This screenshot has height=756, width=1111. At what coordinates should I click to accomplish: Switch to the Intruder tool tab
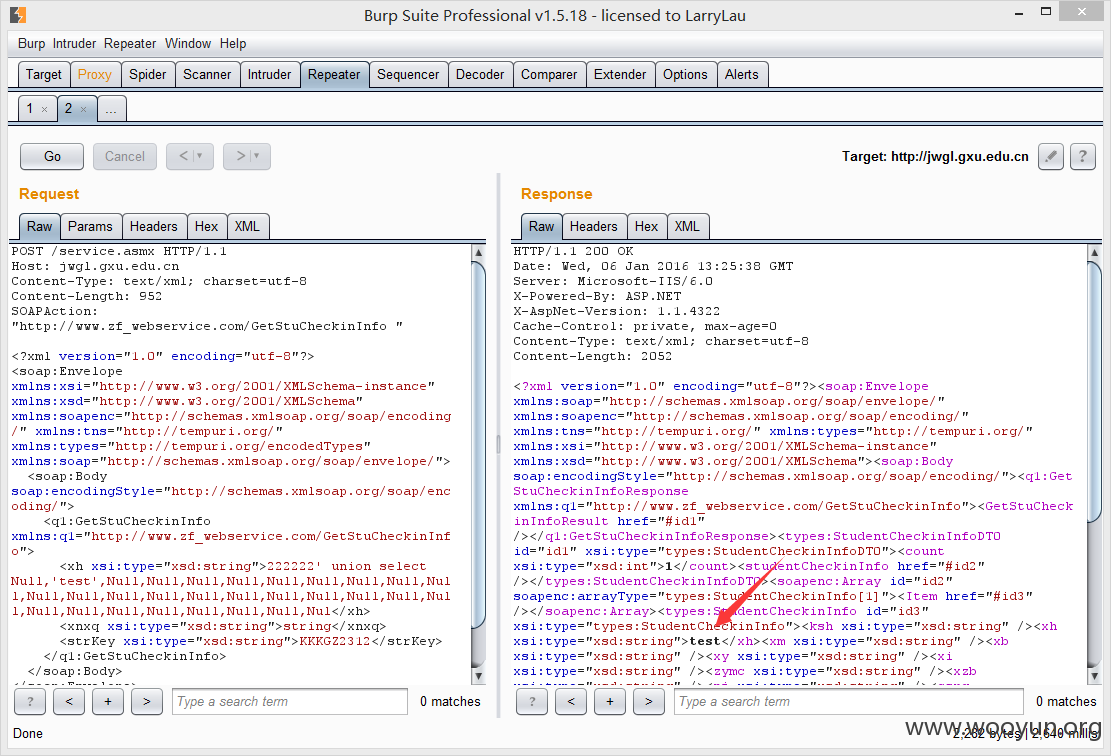269,74
